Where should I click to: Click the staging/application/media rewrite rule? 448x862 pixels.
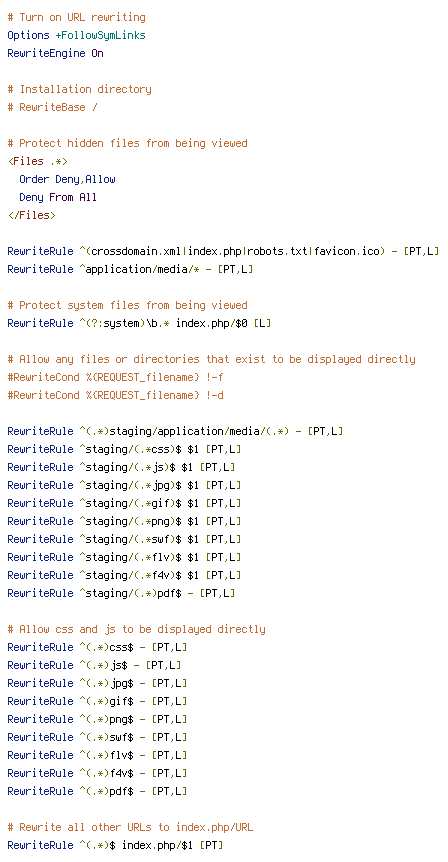point(175,431)
